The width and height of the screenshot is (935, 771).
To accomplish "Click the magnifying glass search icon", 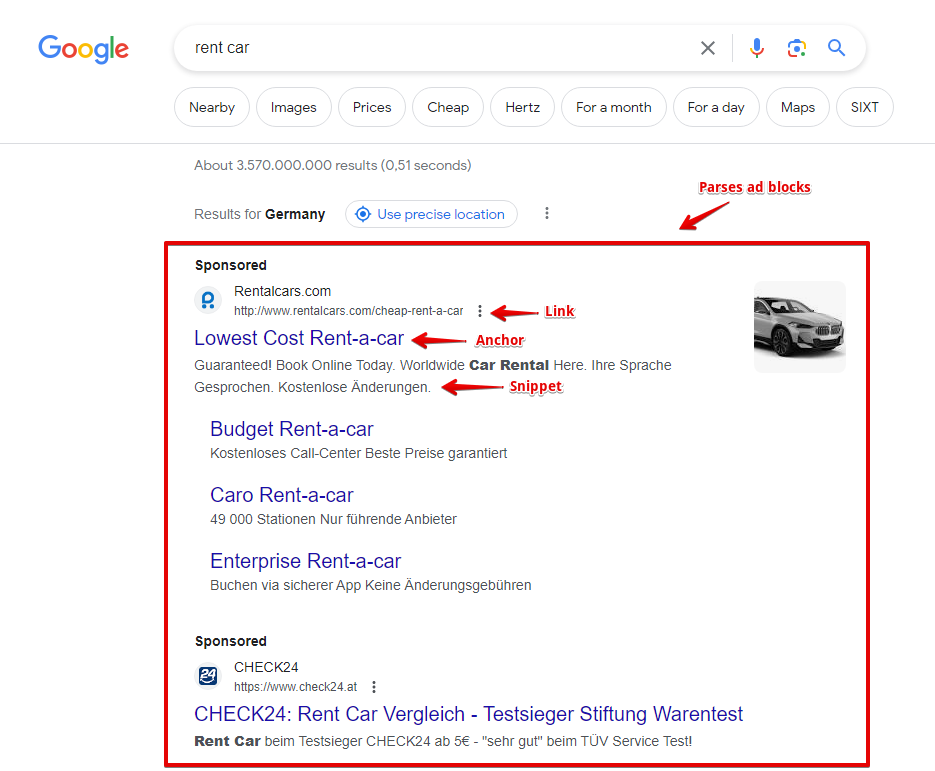I will (837, 48).
